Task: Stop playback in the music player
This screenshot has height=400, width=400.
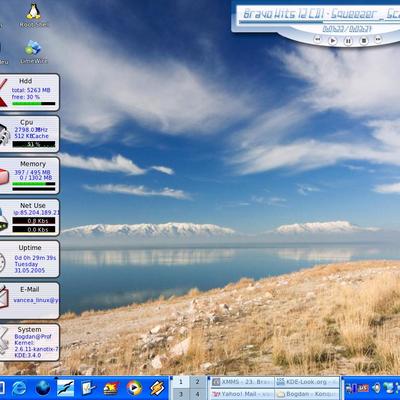Action: (364, 41)
